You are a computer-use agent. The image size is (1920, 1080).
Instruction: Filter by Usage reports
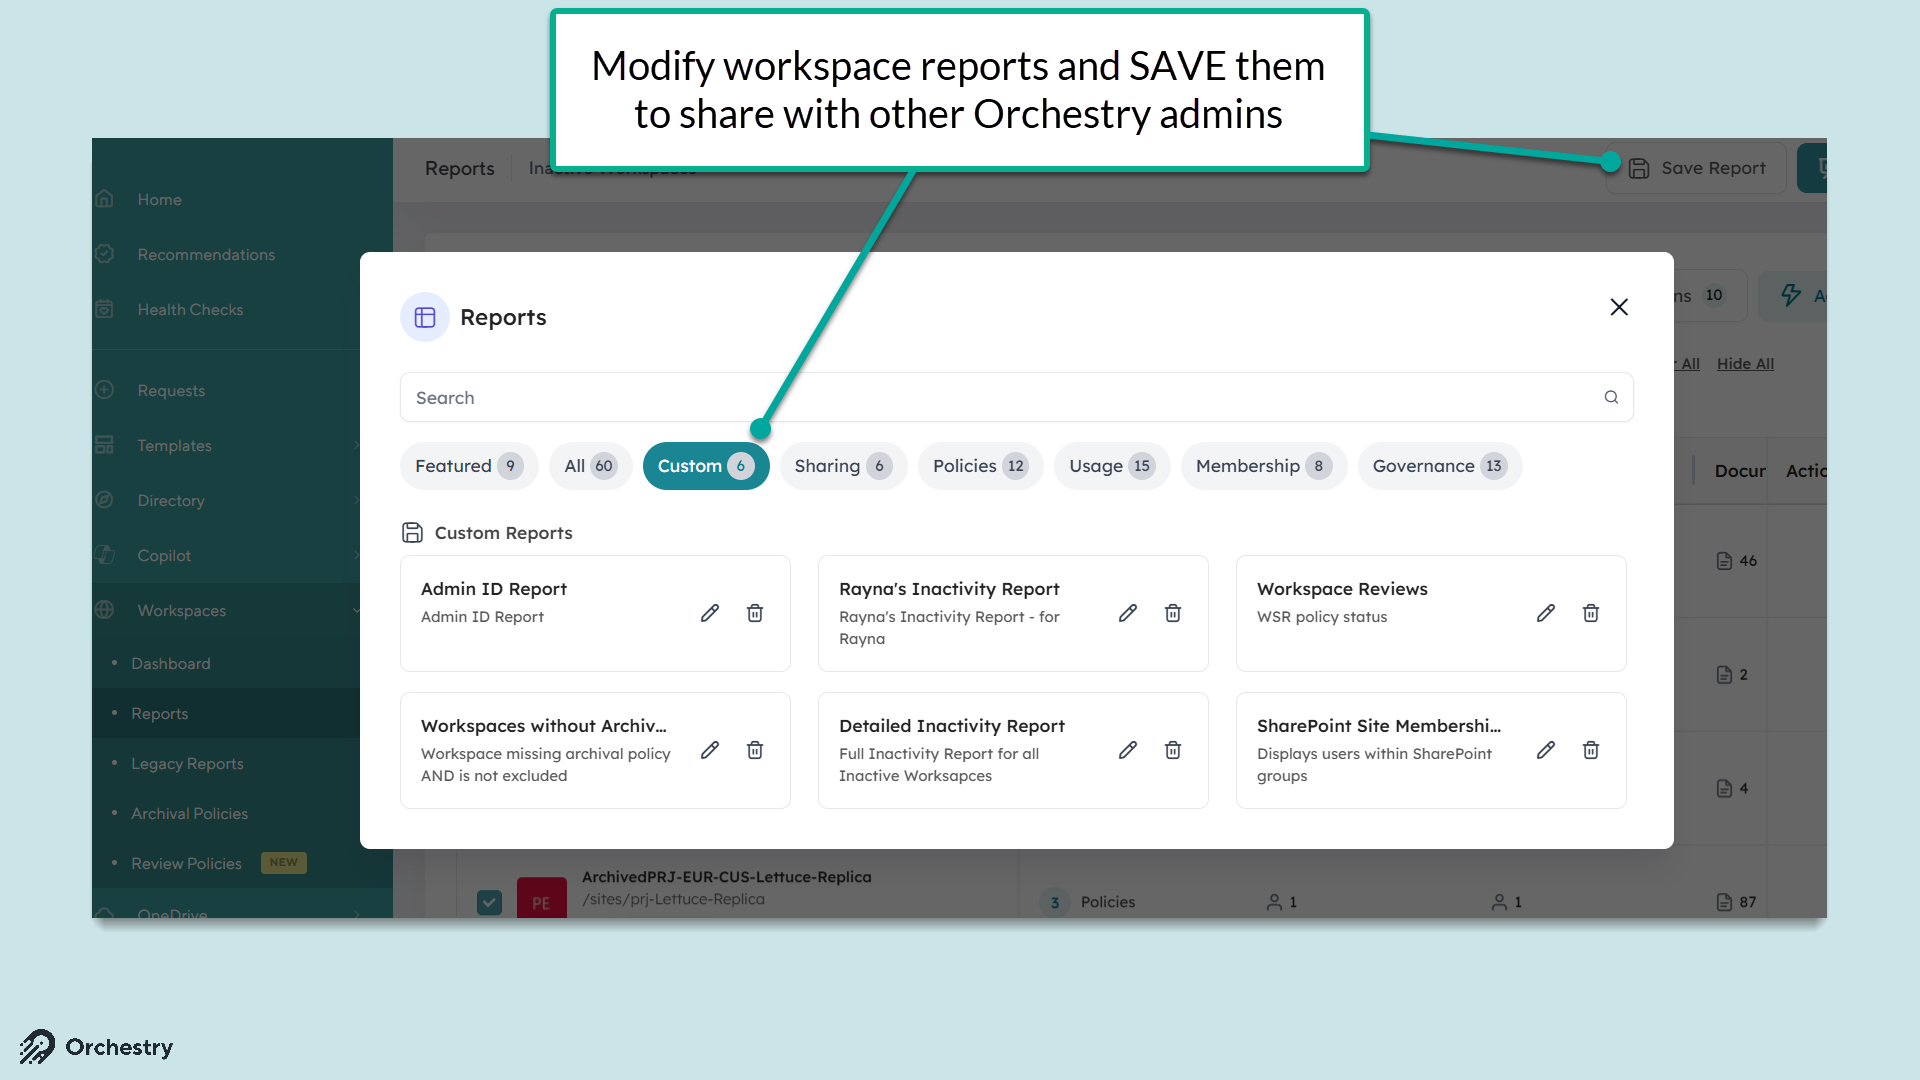(1112, 466)
